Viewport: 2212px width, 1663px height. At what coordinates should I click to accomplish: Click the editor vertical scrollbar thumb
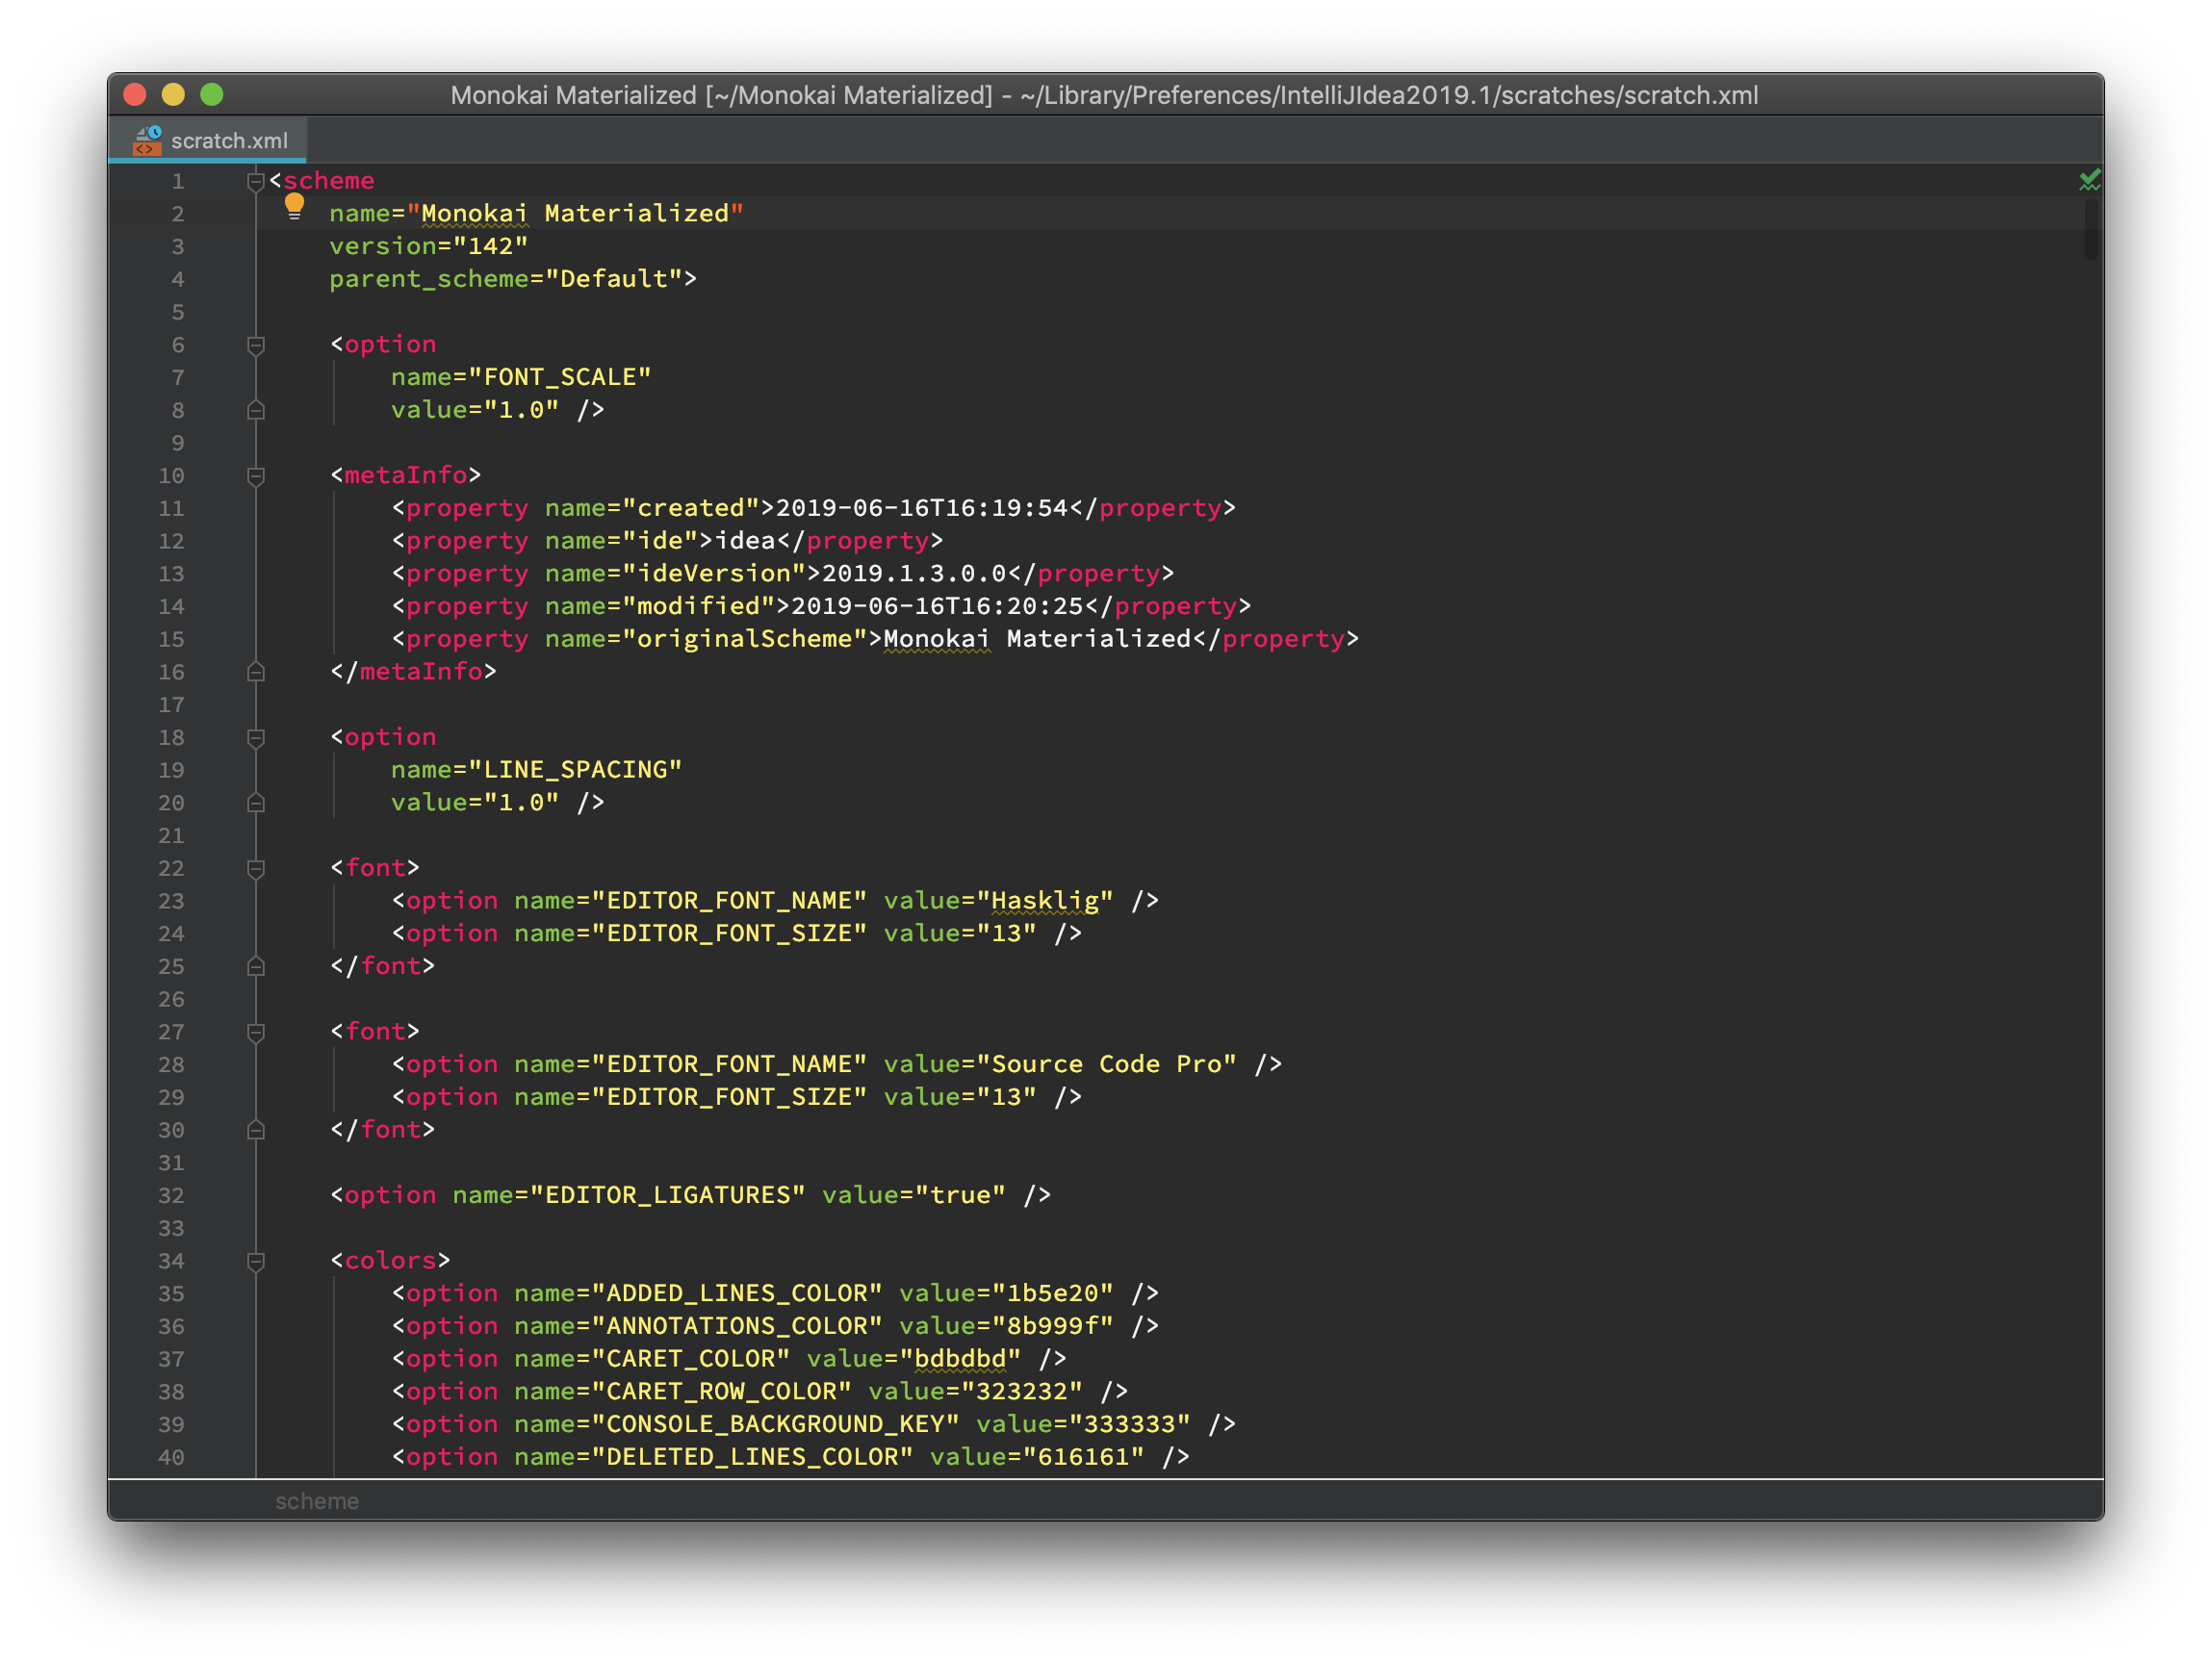(2091, 228)
